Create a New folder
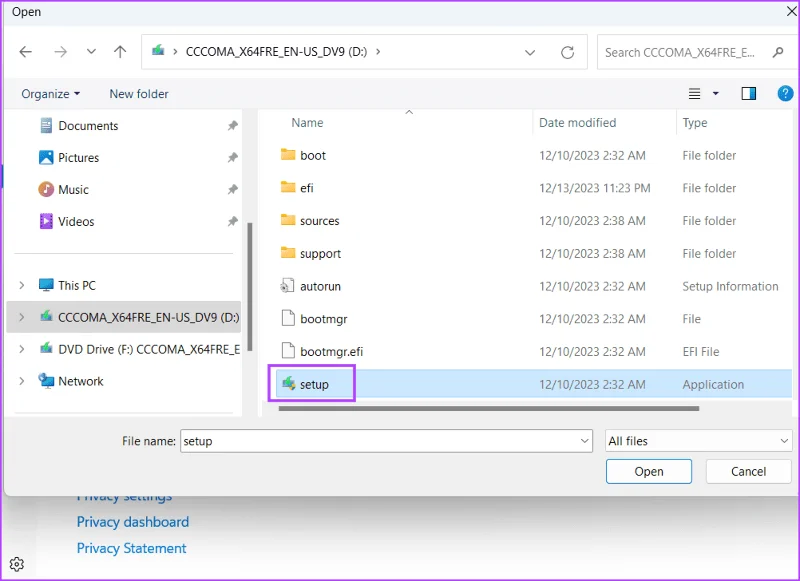The width and height of the screenshot is (800, 581). pos(139,94)
